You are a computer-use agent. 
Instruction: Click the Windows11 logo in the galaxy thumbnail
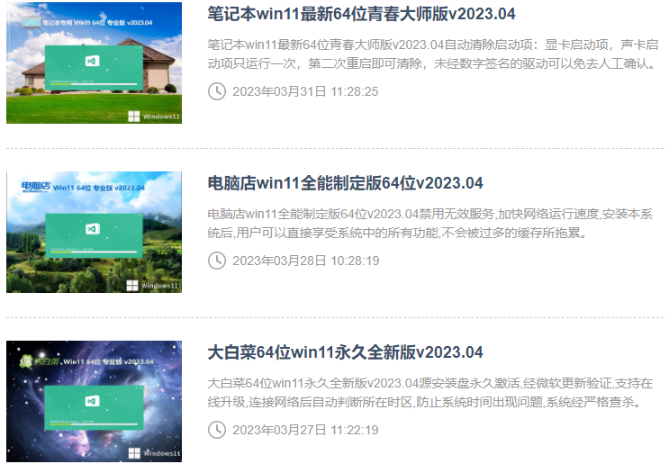pos(154,453)
